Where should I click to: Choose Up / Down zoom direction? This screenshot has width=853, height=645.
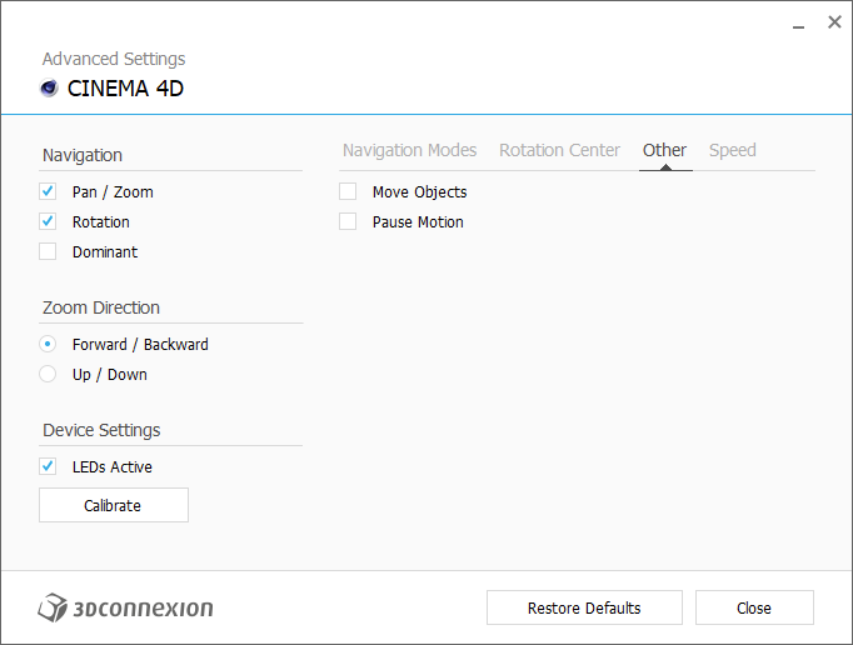coord(48,374)
